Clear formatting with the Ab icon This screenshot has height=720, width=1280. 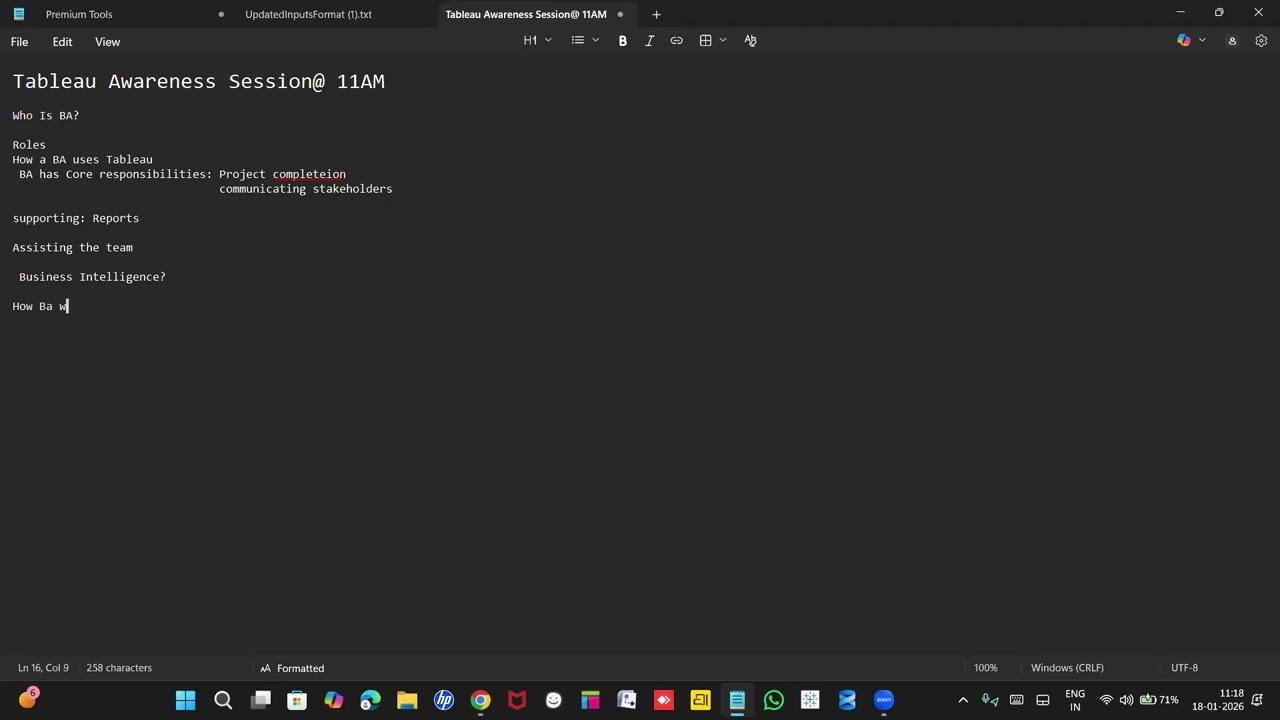pyautogui.click(x=750, y=41)
